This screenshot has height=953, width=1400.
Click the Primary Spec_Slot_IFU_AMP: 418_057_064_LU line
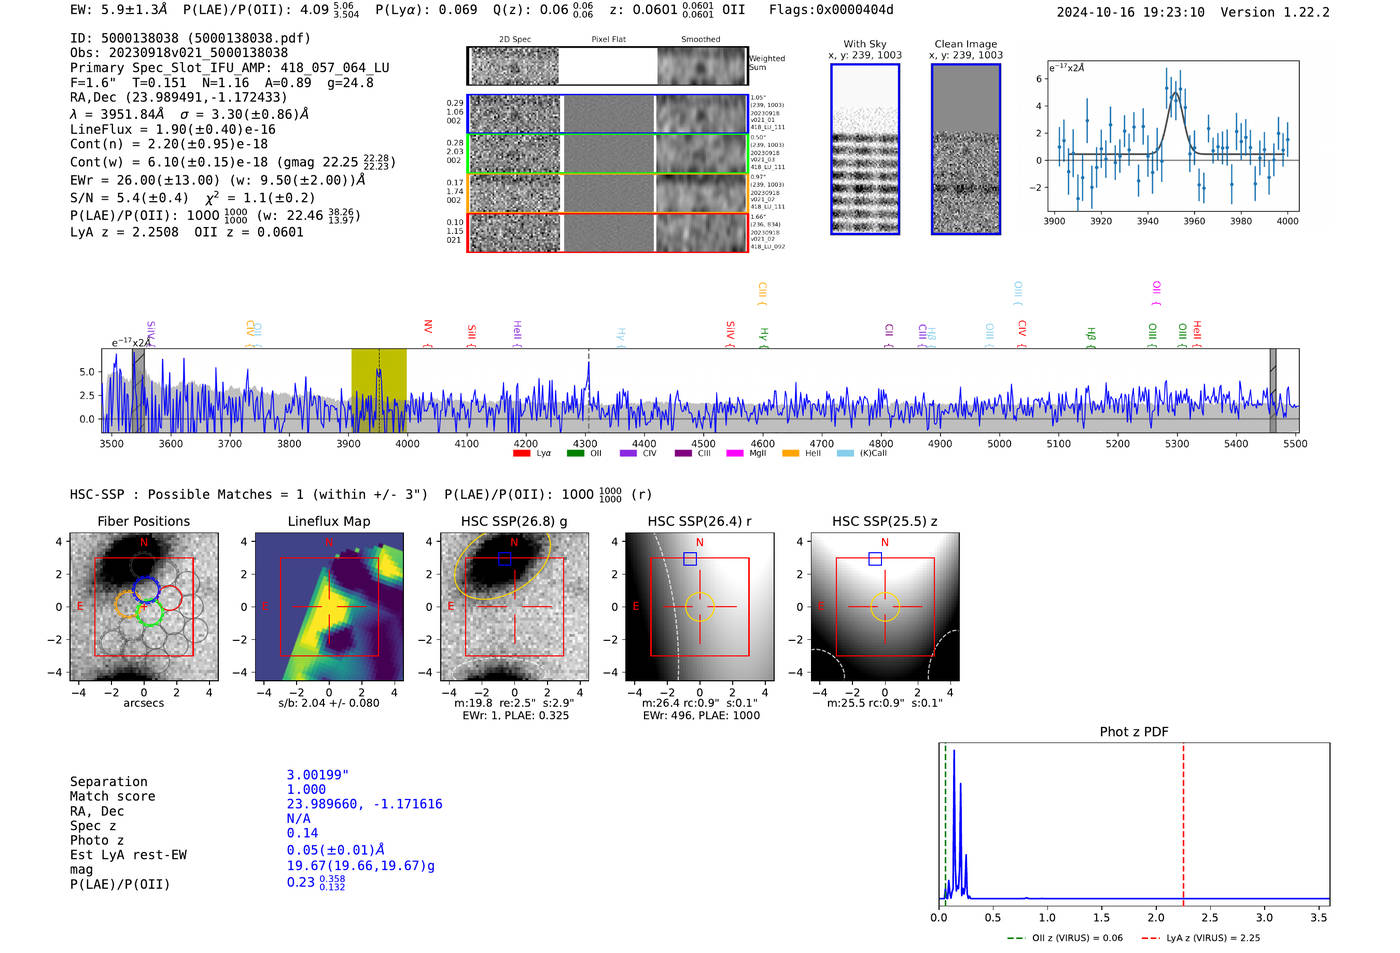click(x=230, y=68)
